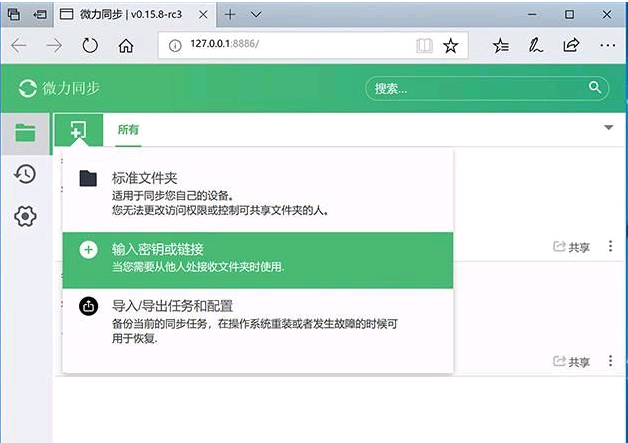Click the lower 共享 share button
The height and width of the screenshot is (443, 628).
click(x=572, y=362)
